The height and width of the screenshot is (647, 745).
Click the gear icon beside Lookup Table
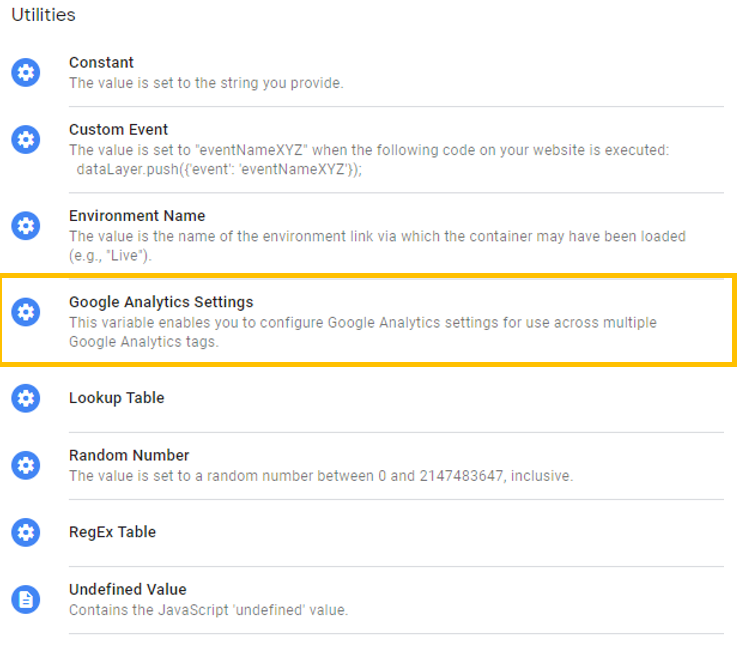click(26, 398)
